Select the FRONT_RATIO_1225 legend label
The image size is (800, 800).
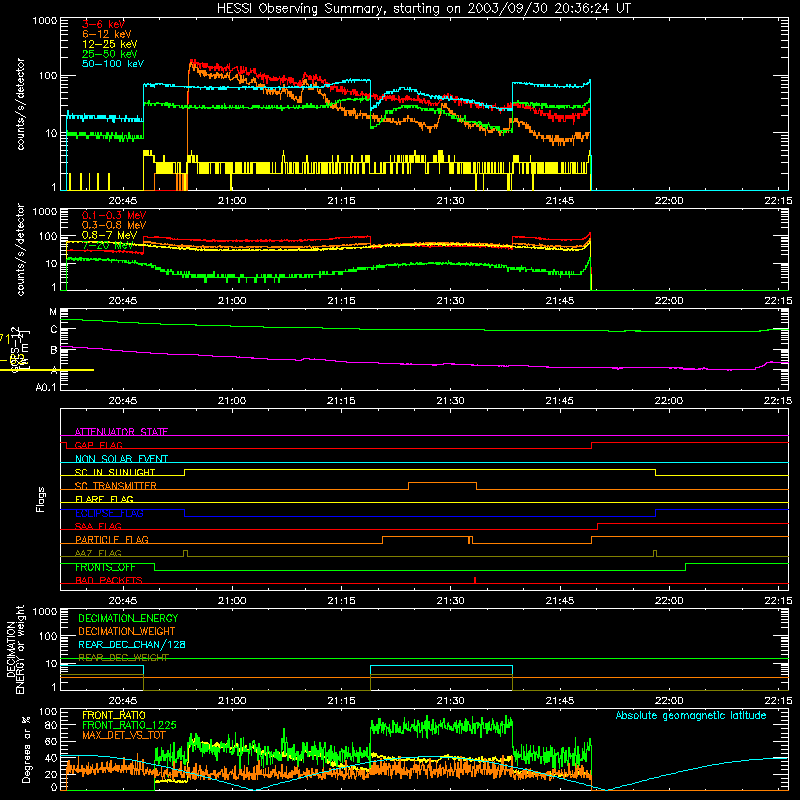pyautogui.click(x=129, y=725)
